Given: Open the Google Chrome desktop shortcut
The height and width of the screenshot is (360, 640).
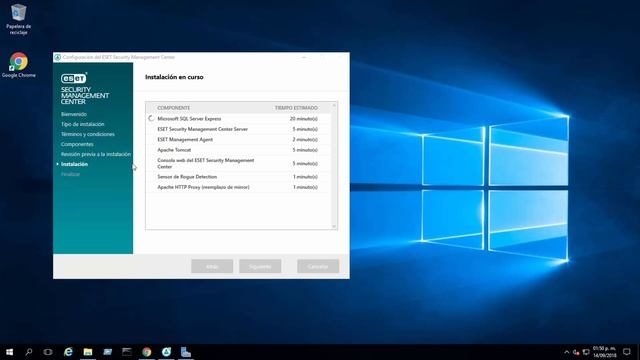Looking at the screenshot, I should pos(18,65).
